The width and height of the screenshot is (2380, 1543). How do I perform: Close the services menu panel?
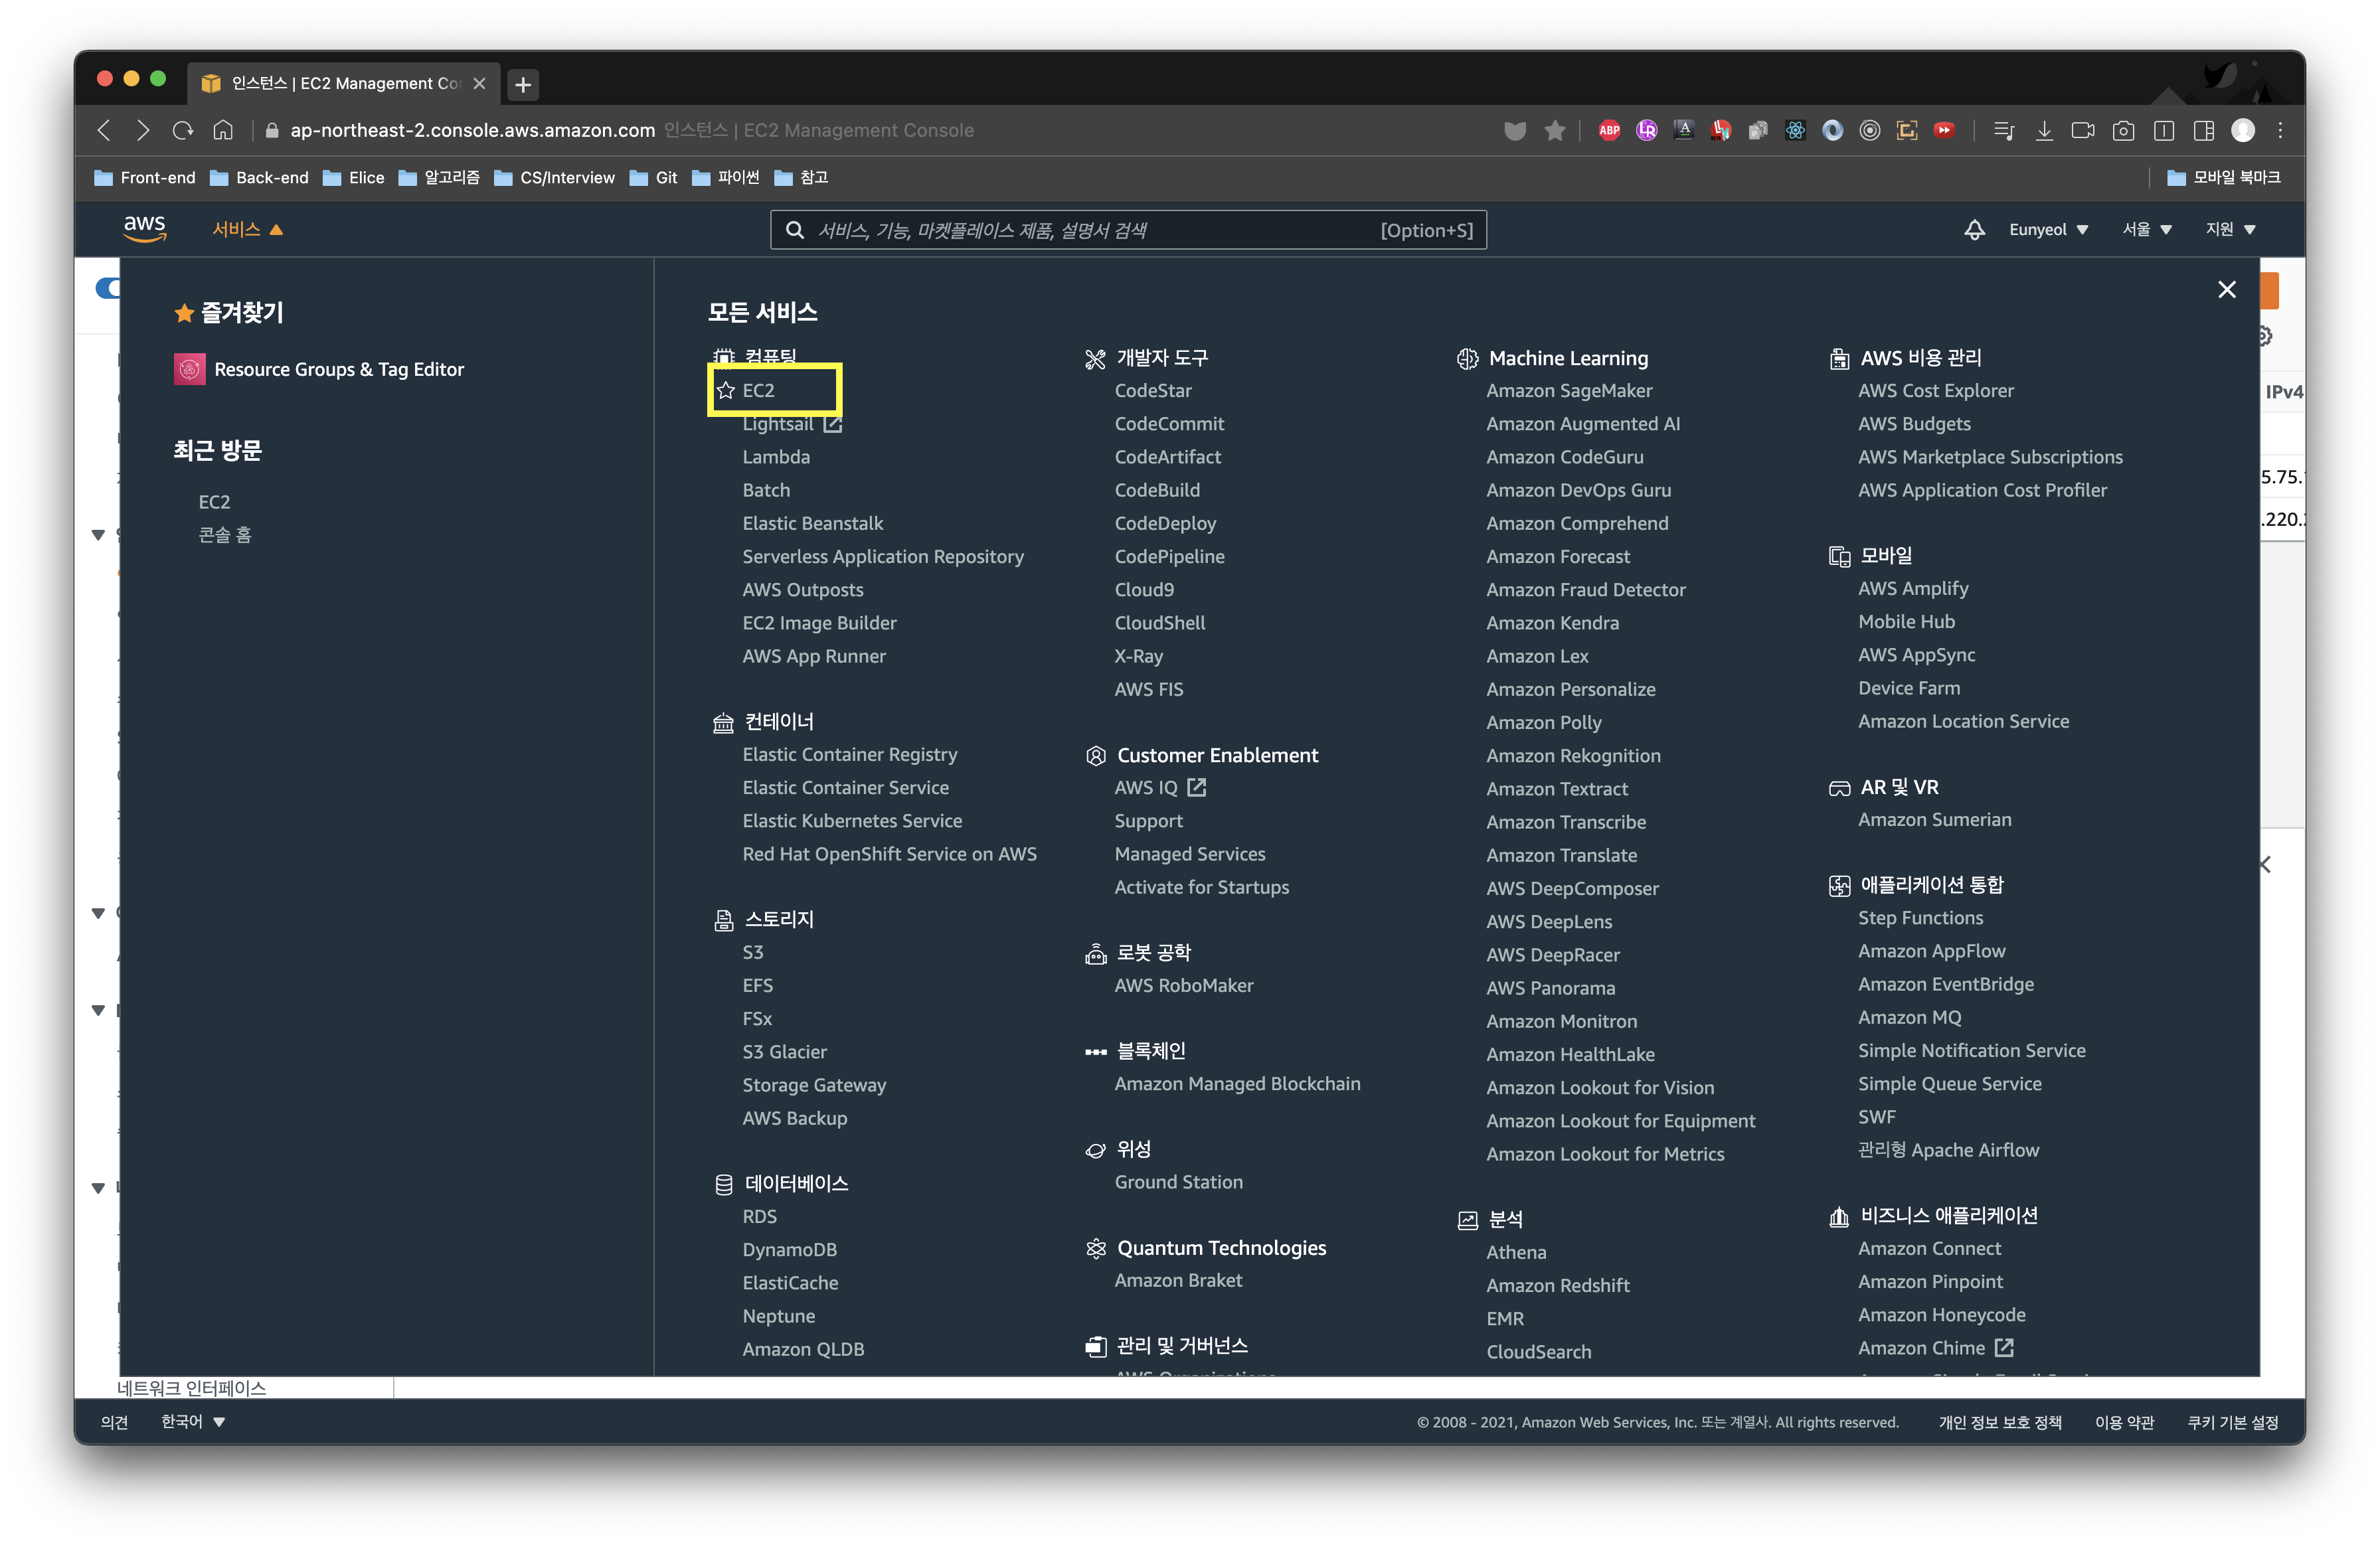[2226, 290]
